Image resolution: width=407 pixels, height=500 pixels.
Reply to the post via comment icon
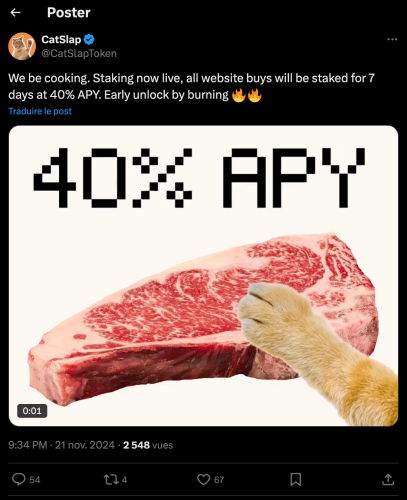(19, 479)
